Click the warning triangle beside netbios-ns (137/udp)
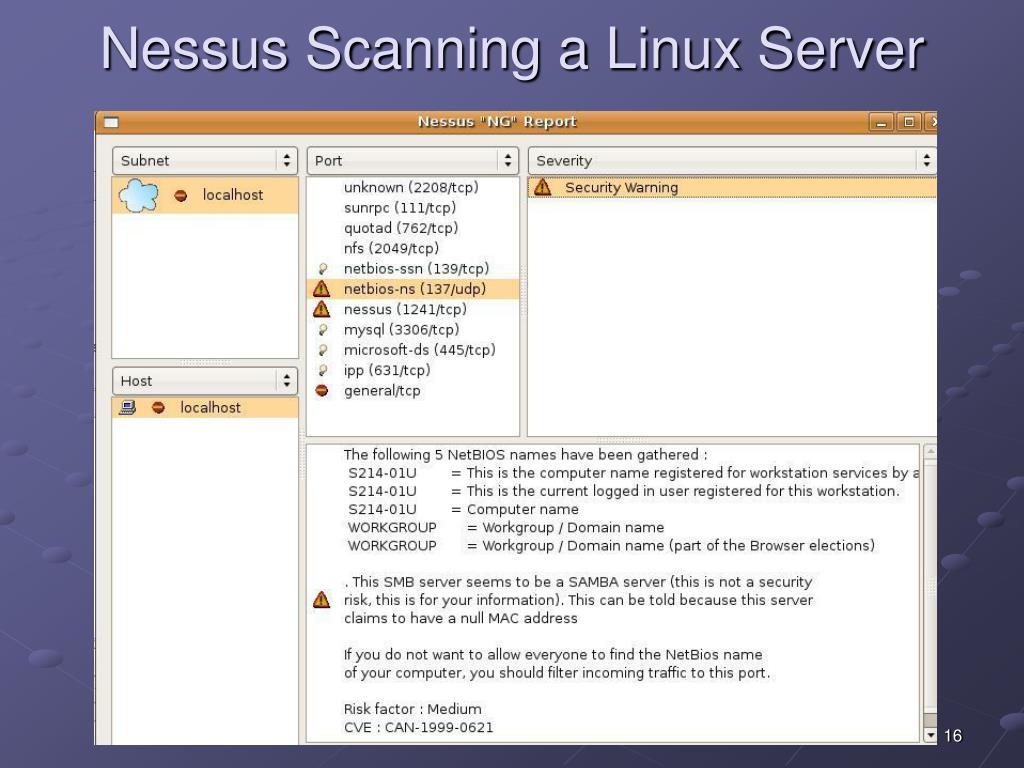1024x768 pixels. coord(321,289)
